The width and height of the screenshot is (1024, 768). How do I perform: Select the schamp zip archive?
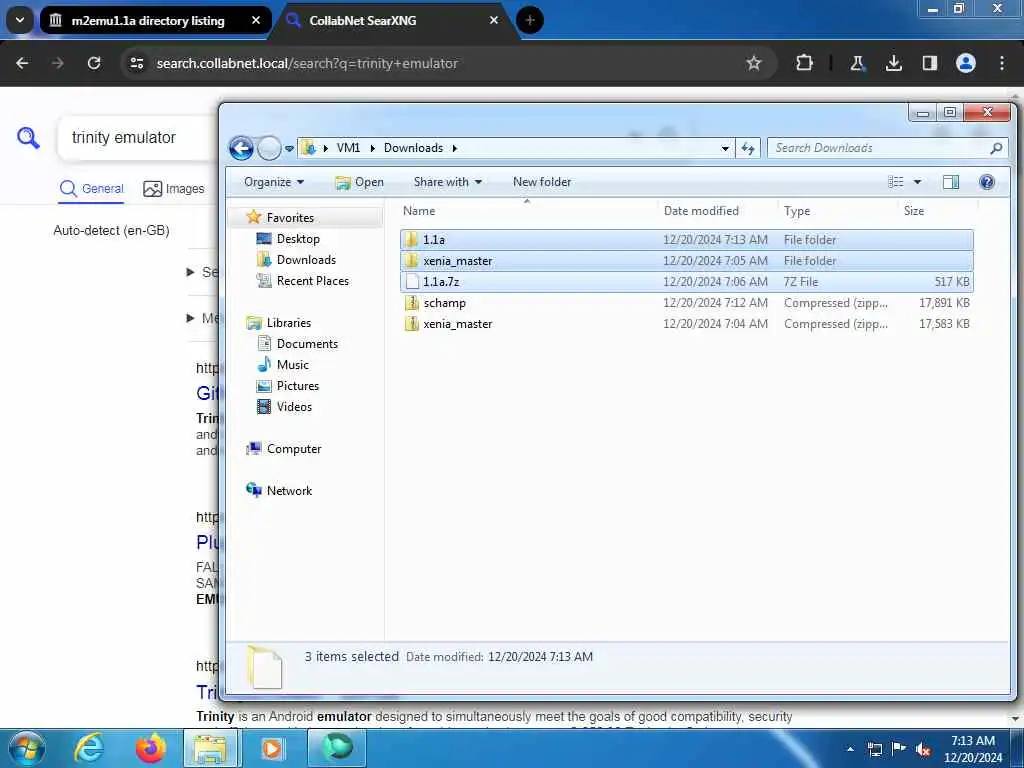point(686,303)
